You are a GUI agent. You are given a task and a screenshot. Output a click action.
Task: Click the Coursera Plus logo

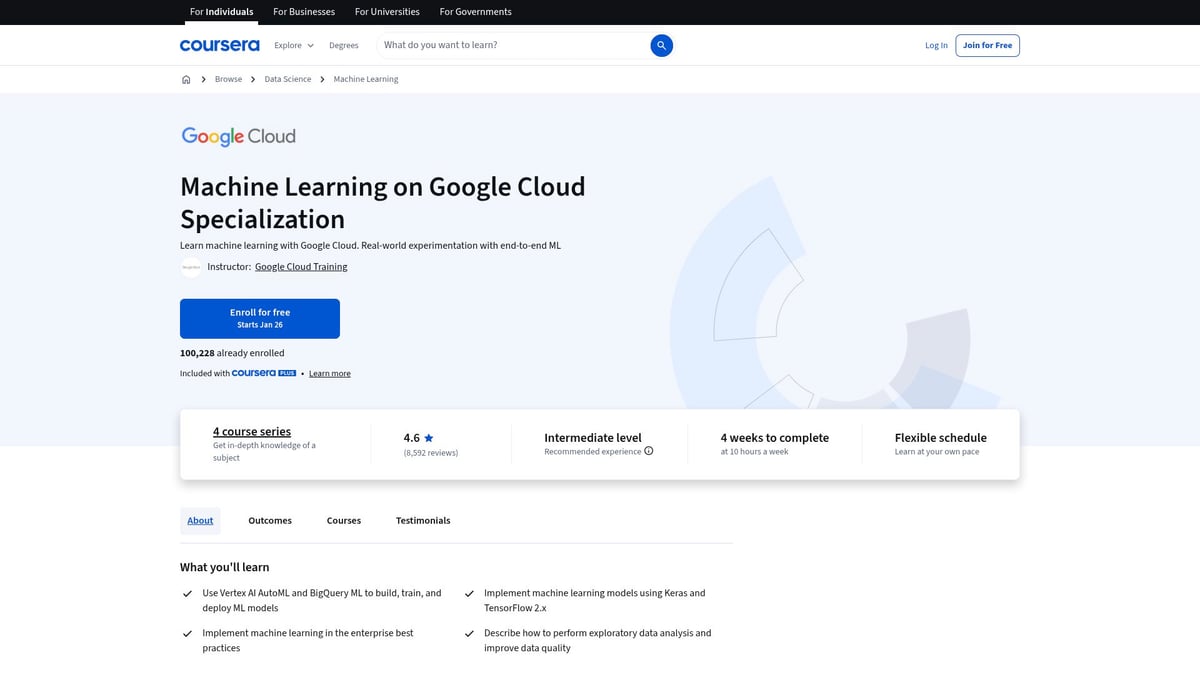click(264, 373)
